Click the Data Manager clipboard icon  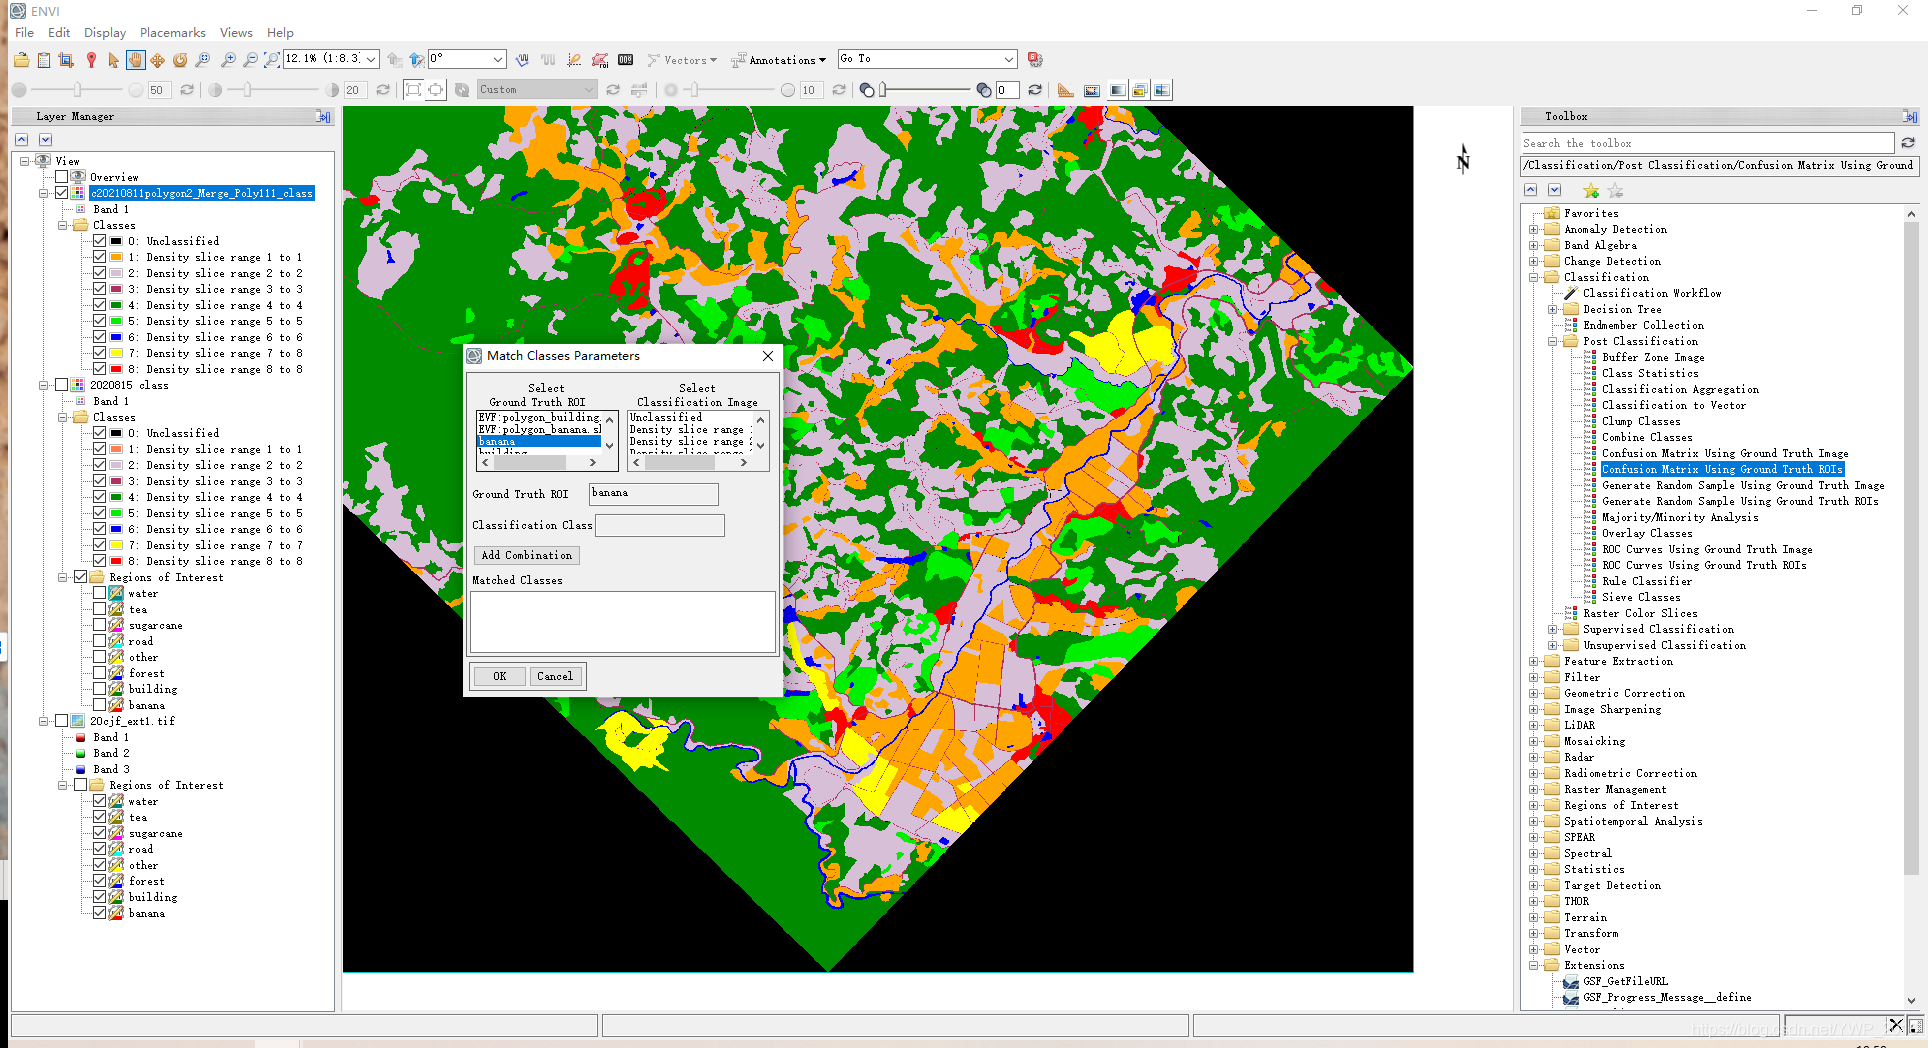(44, 60)
